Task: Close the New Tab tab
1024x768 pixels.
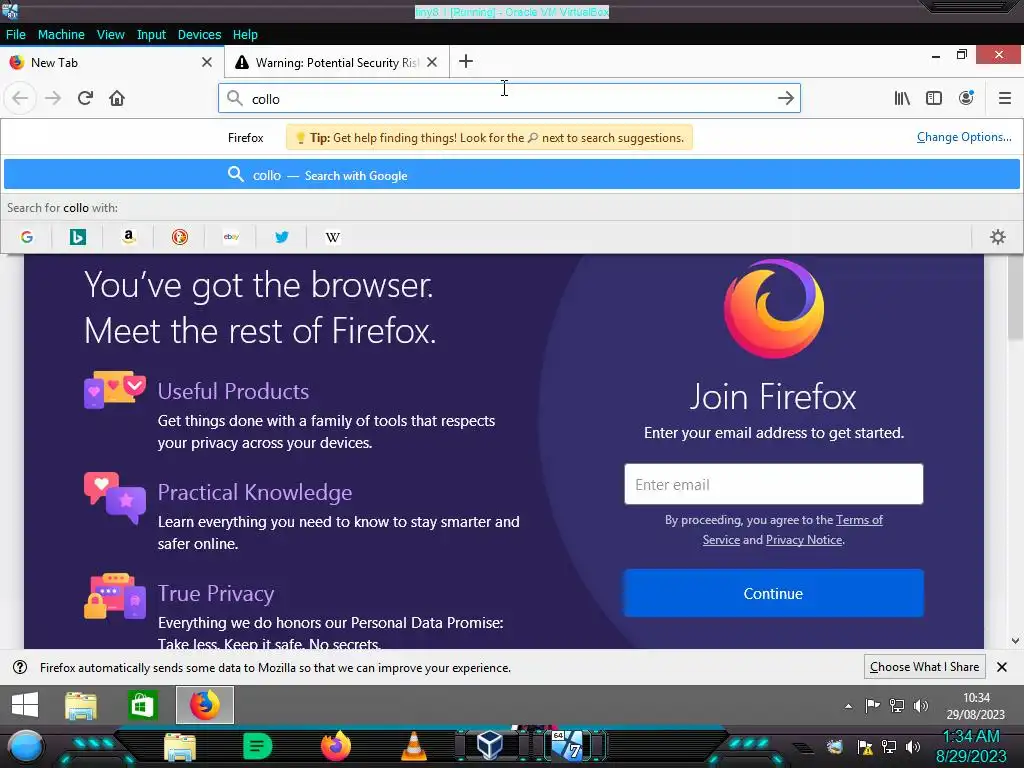Action: click(207, 63)
